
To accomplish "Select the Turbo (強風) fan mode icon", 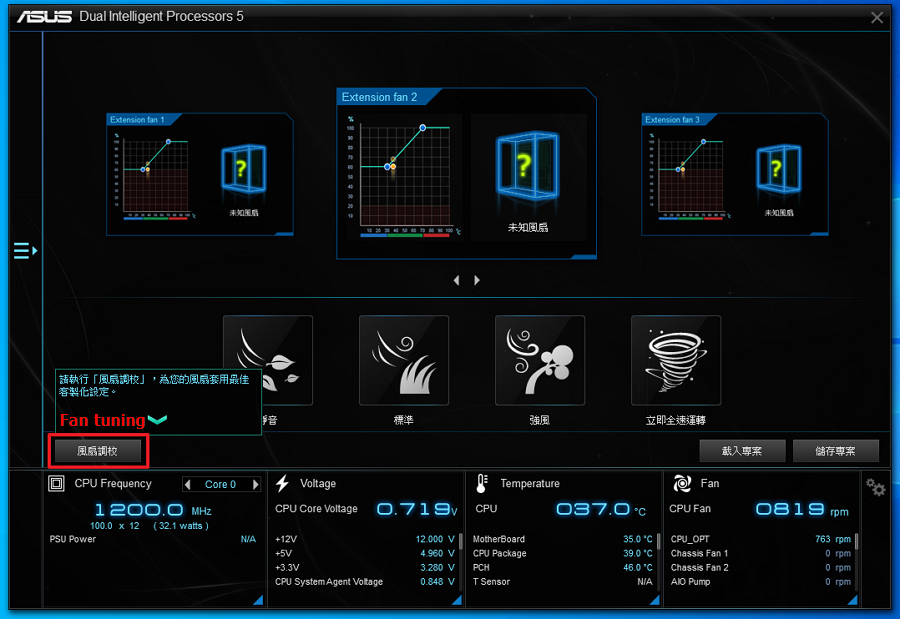I will [x=539, y=360].
